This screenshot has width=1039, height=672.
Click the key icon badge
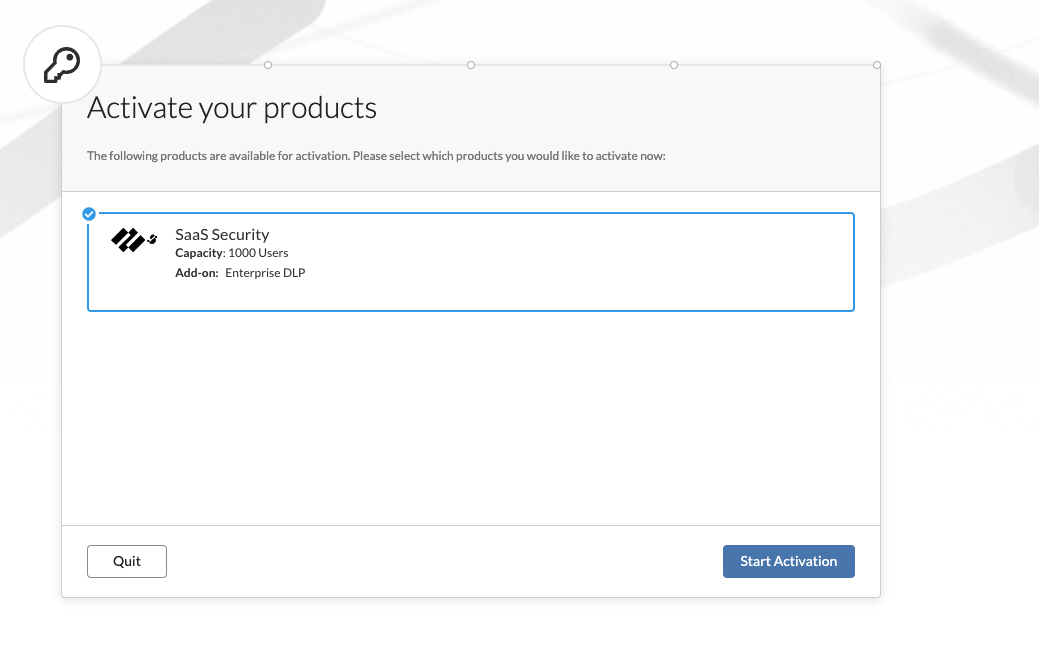62,66
